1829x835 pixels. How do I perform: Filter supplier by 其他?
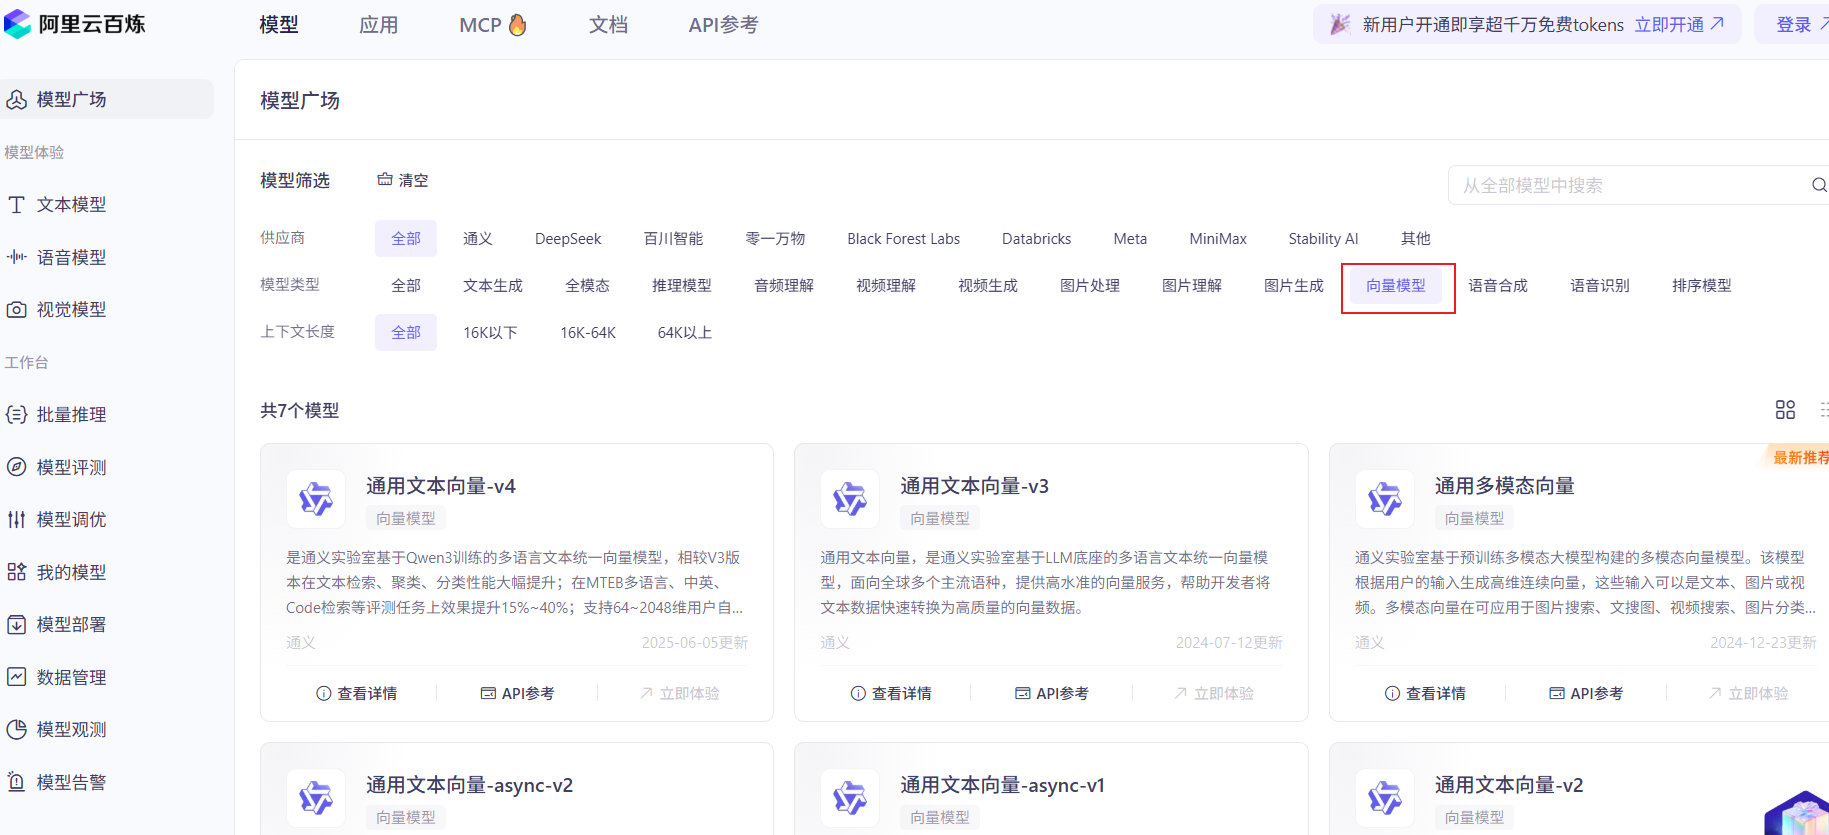(x=1416, y=239)
